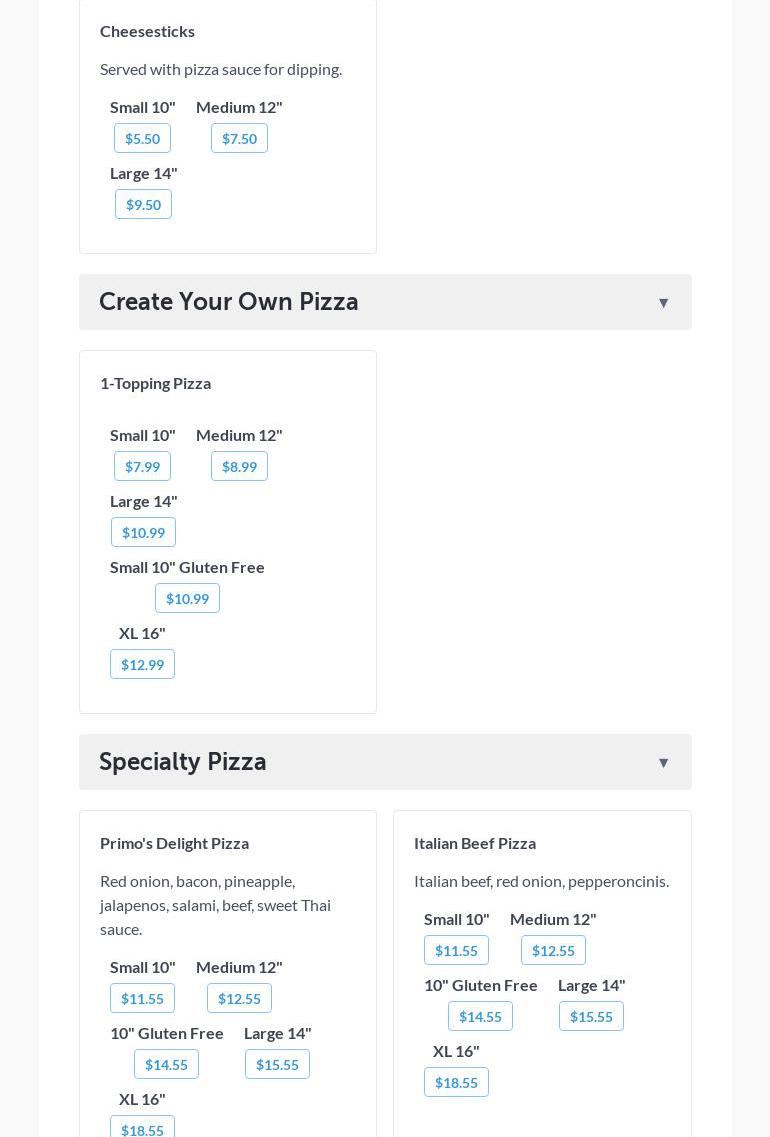This screenshot has height=1137, width=770.
Task: Pick 1-Topping Pizza Medium 12" $8.99
Action: click(x=239, y=467)
